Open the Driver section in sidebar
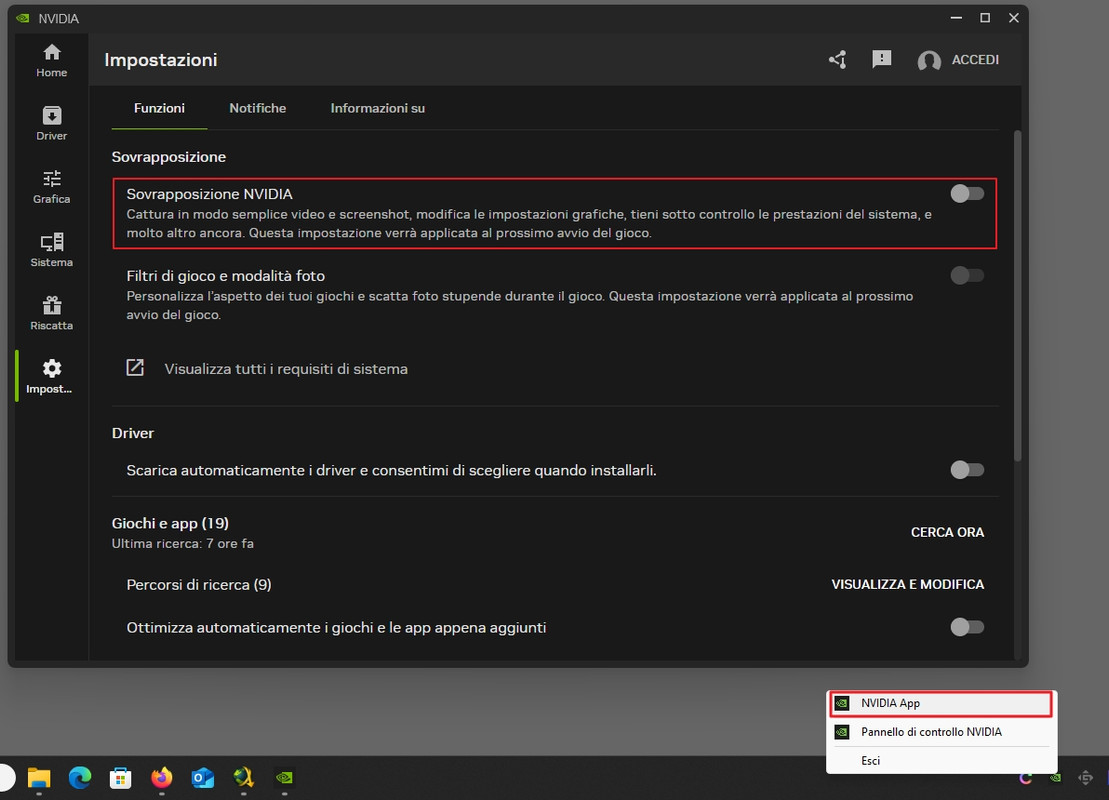1109x800 pixels. coord(52,124)
